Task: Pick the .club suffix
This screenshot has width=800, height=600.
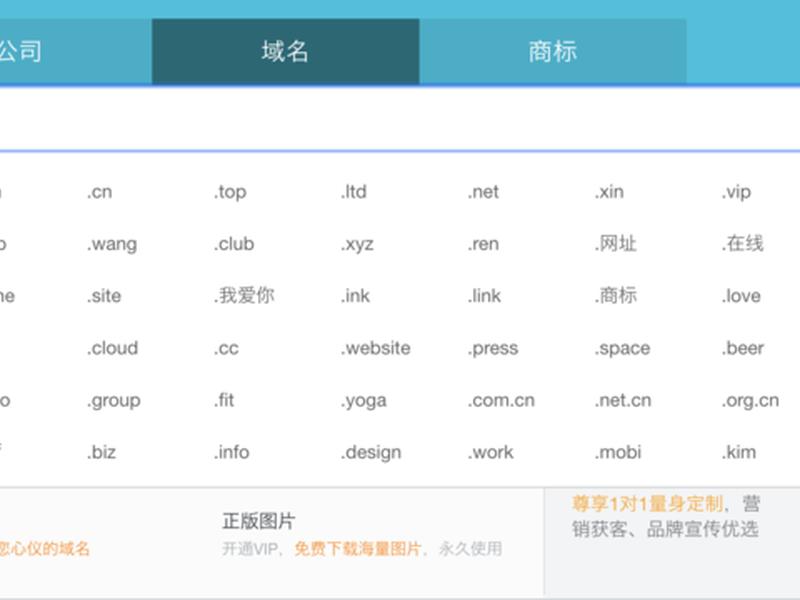Action: coord(234,244)
